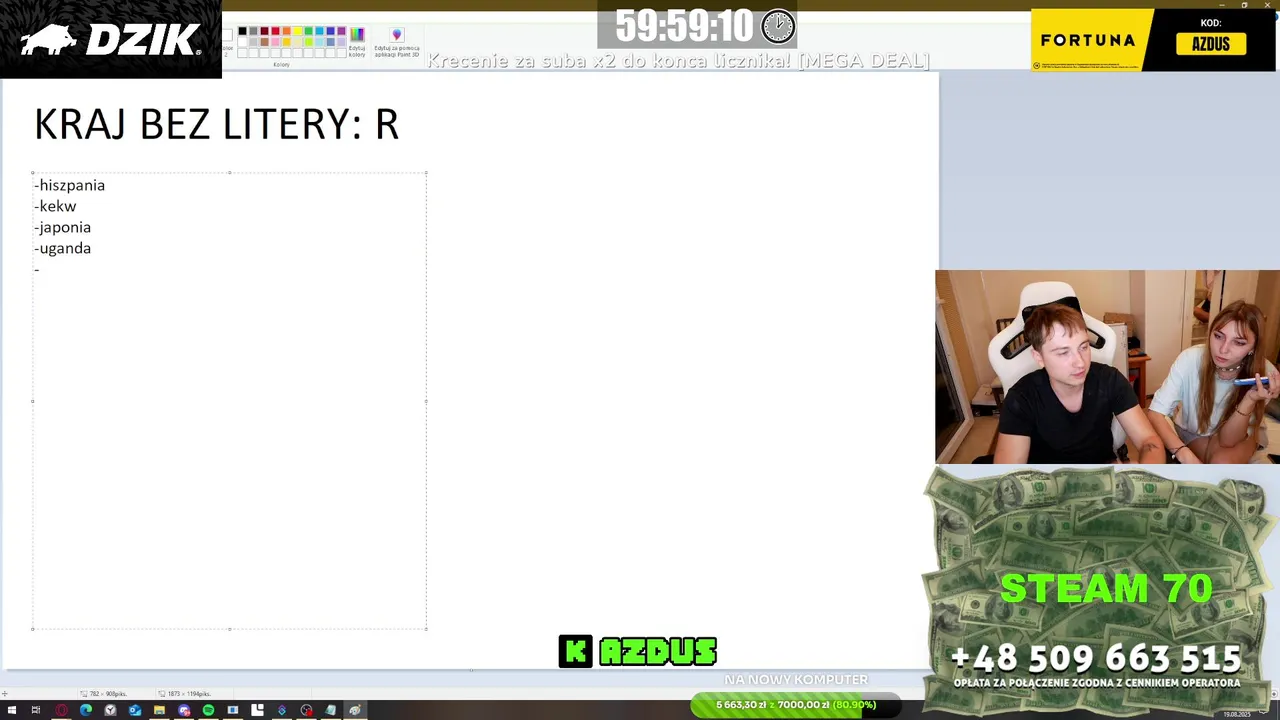
Task: Select the dark gray color swatch
Action: [253, 31]
